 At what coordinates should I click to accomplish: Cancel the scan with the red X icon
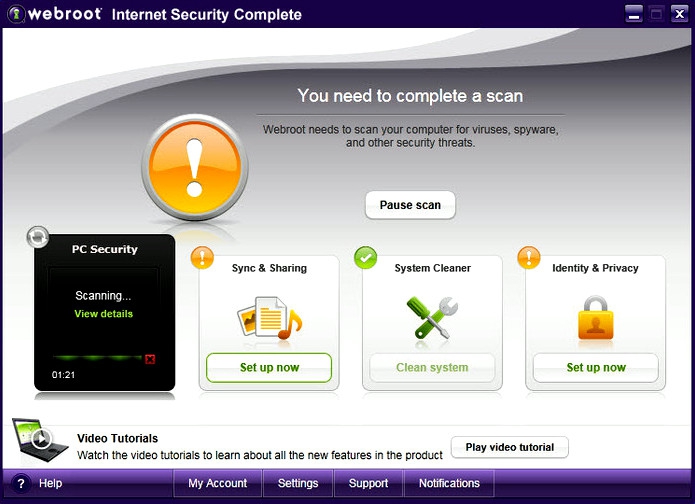pos(150,359)
